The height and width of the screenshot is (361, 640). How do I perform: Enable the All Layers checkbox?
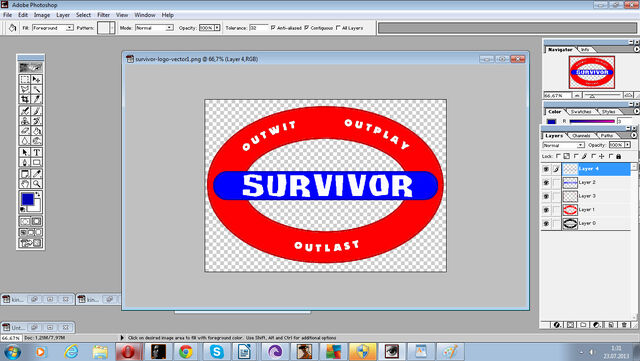pos(338,28)
